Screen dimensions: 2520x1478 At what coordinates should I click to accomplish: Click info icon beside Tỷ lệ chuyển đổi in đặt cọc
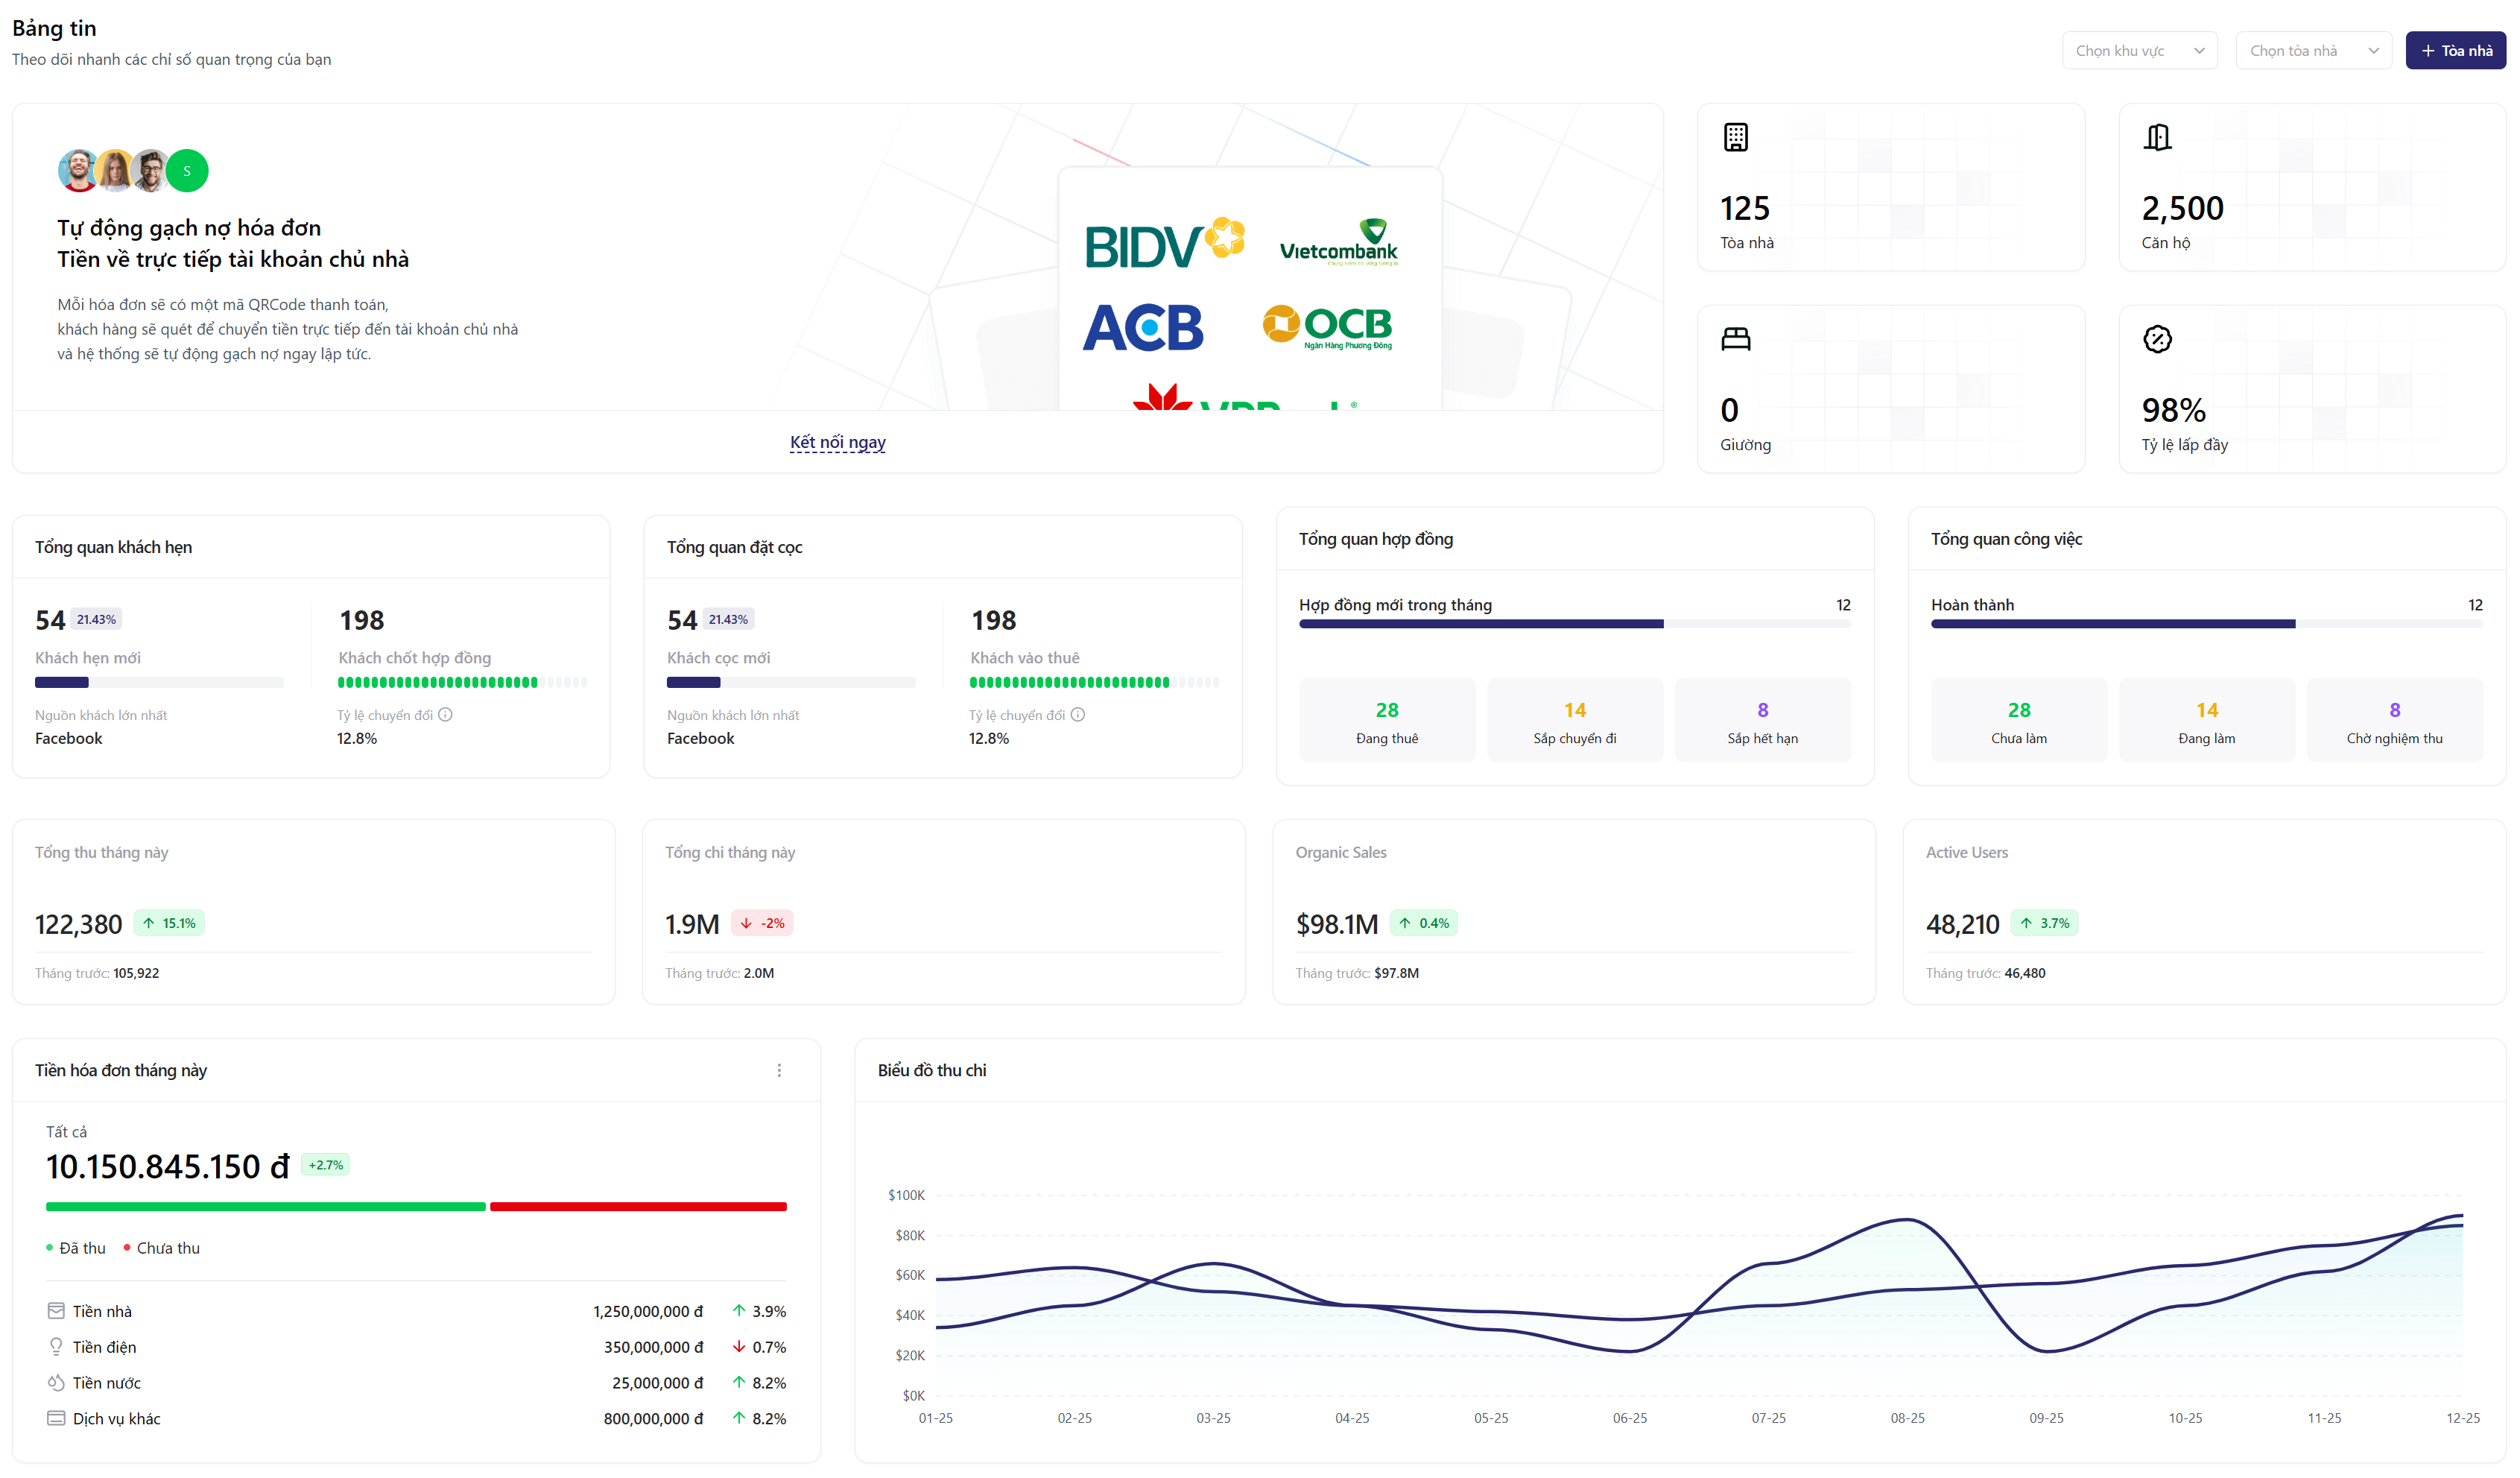pyautogui.click(x=1078, y=715)
